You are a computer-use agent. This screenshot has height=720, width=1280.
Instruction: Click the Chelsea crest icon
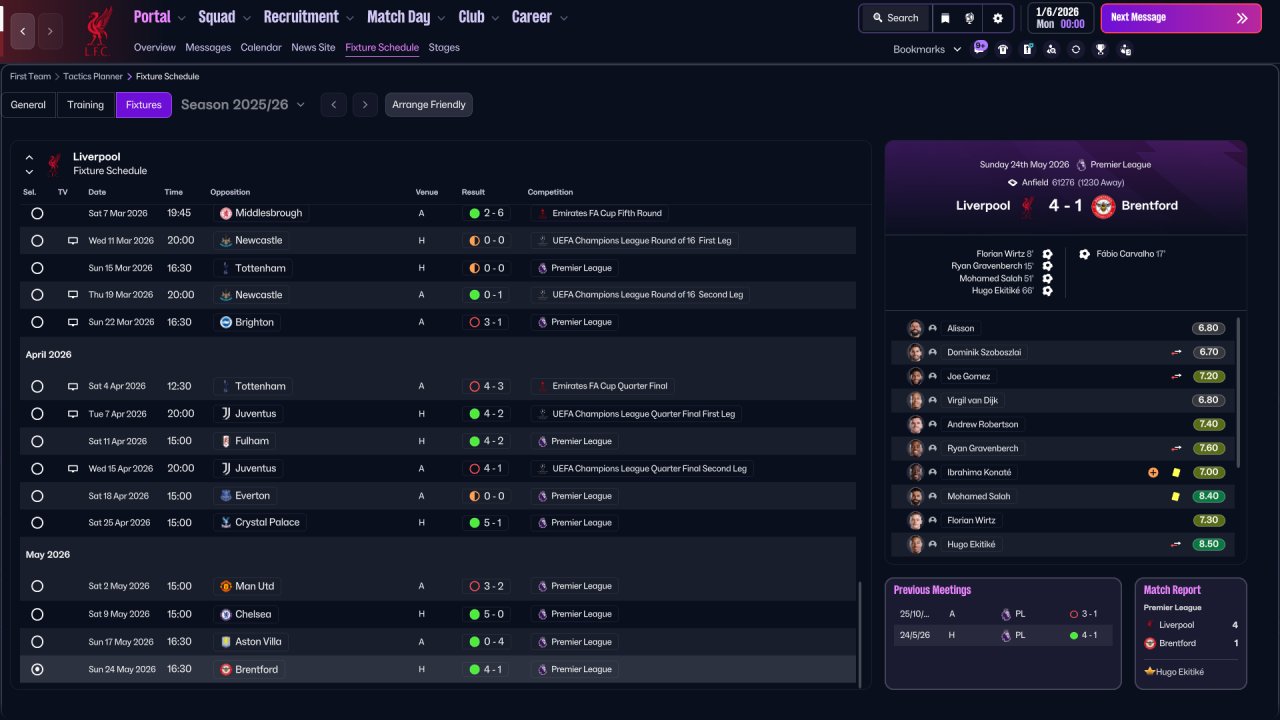(x=226, y=615)
